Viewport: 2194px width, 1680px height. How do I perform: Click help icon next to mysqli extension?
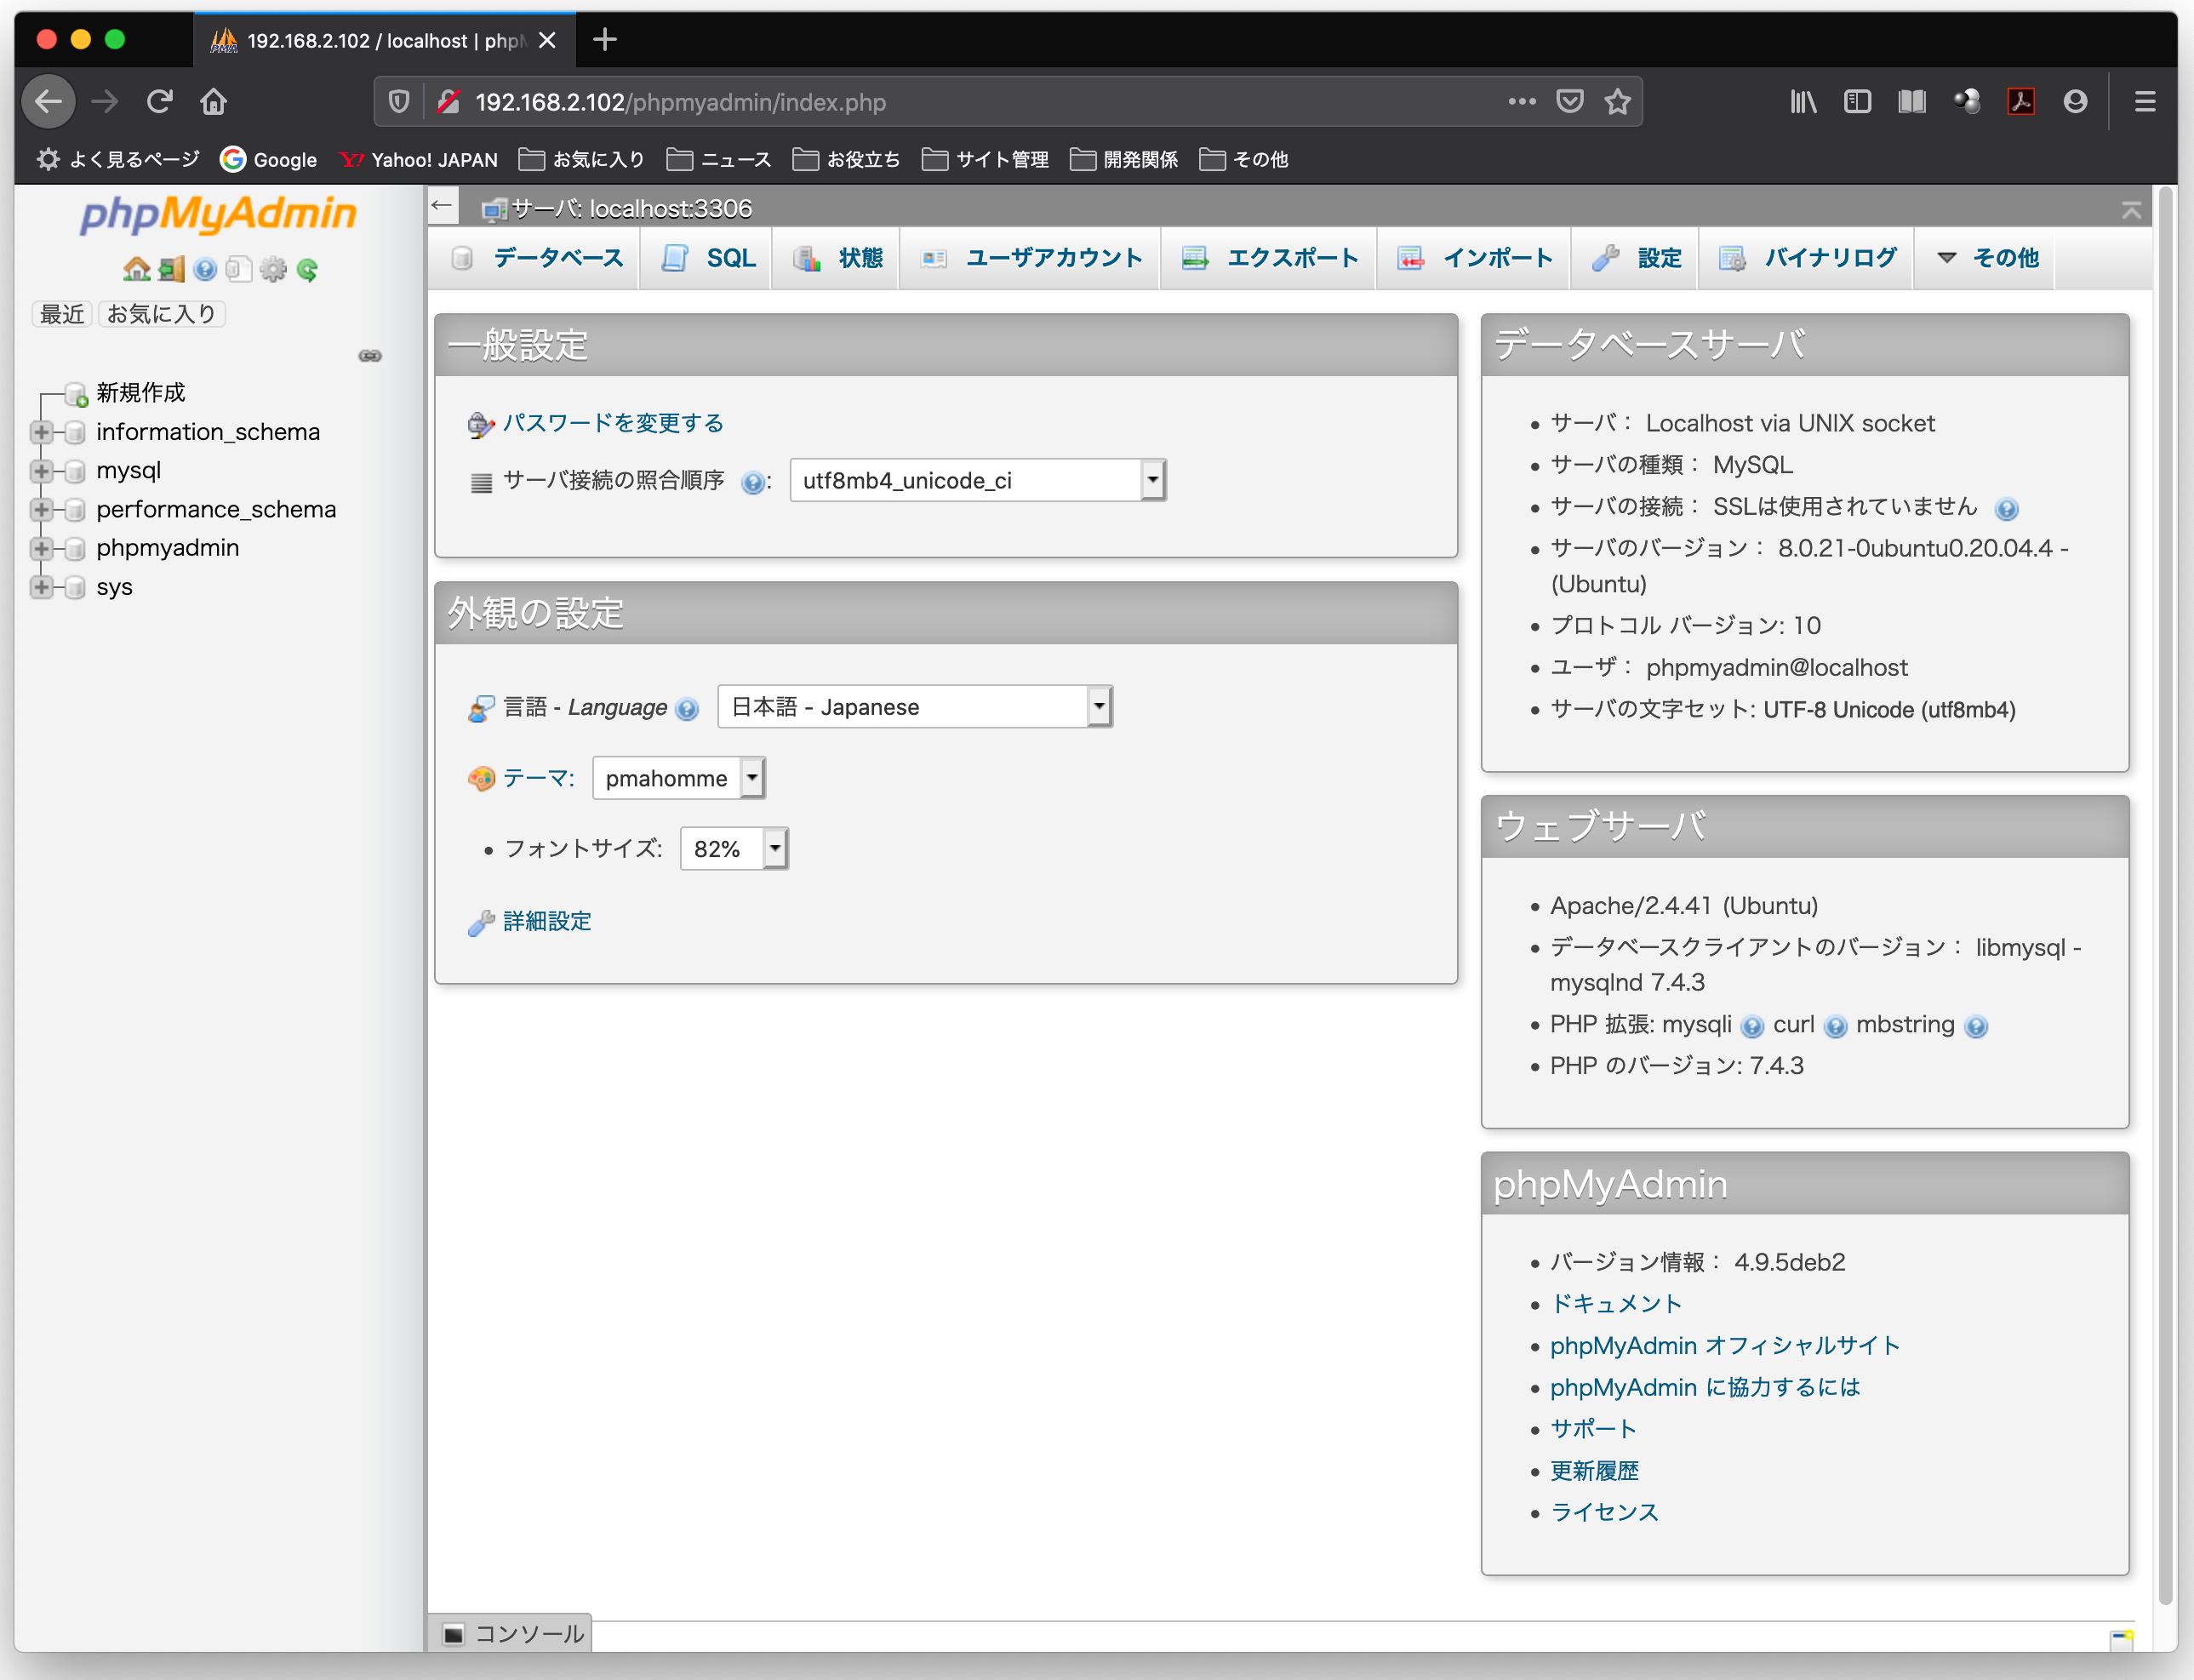(1752, 1027)
